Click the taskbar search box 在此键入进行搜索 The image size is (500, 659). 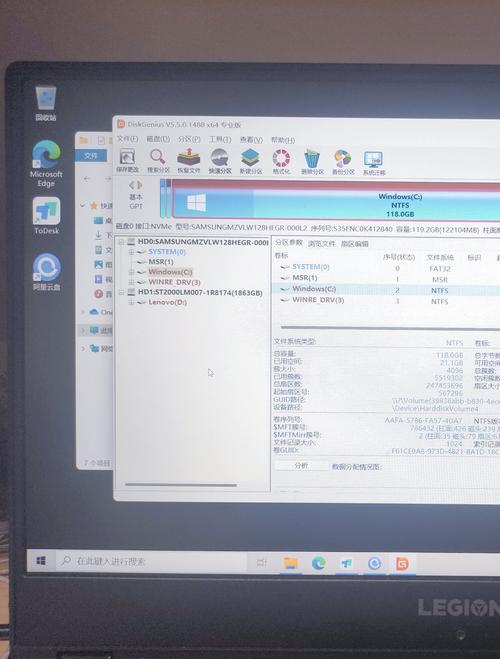pos(150,561)
